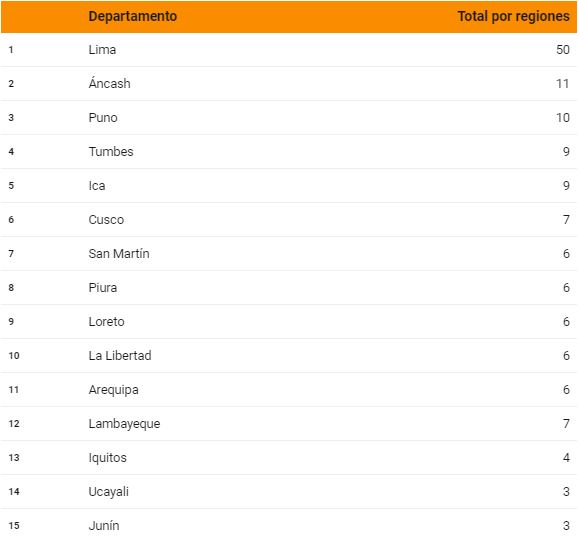
Task: Click the Departamento column header
Action: pyautogui.click(x=133, y=16)
